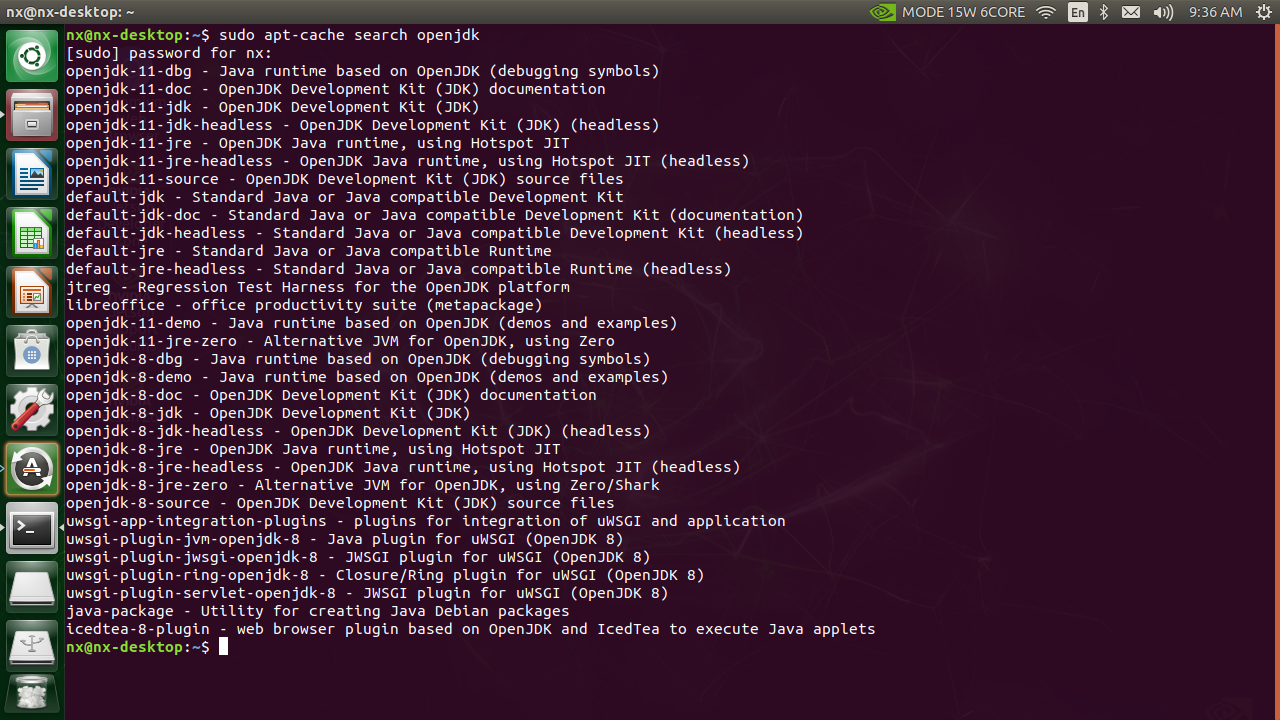Open System Settings wrench-and-gear icon
Viewport: 1280px width, 720px height.
click(x=32, y=410)
